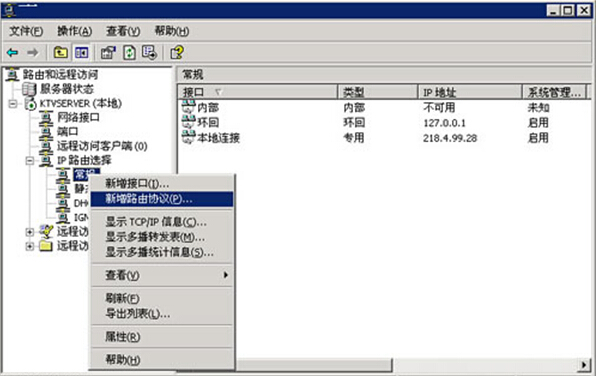610x376 pixels.
Task: Sort by the 类型 column header
Action: pyautogui.click(x=378, y=92)
